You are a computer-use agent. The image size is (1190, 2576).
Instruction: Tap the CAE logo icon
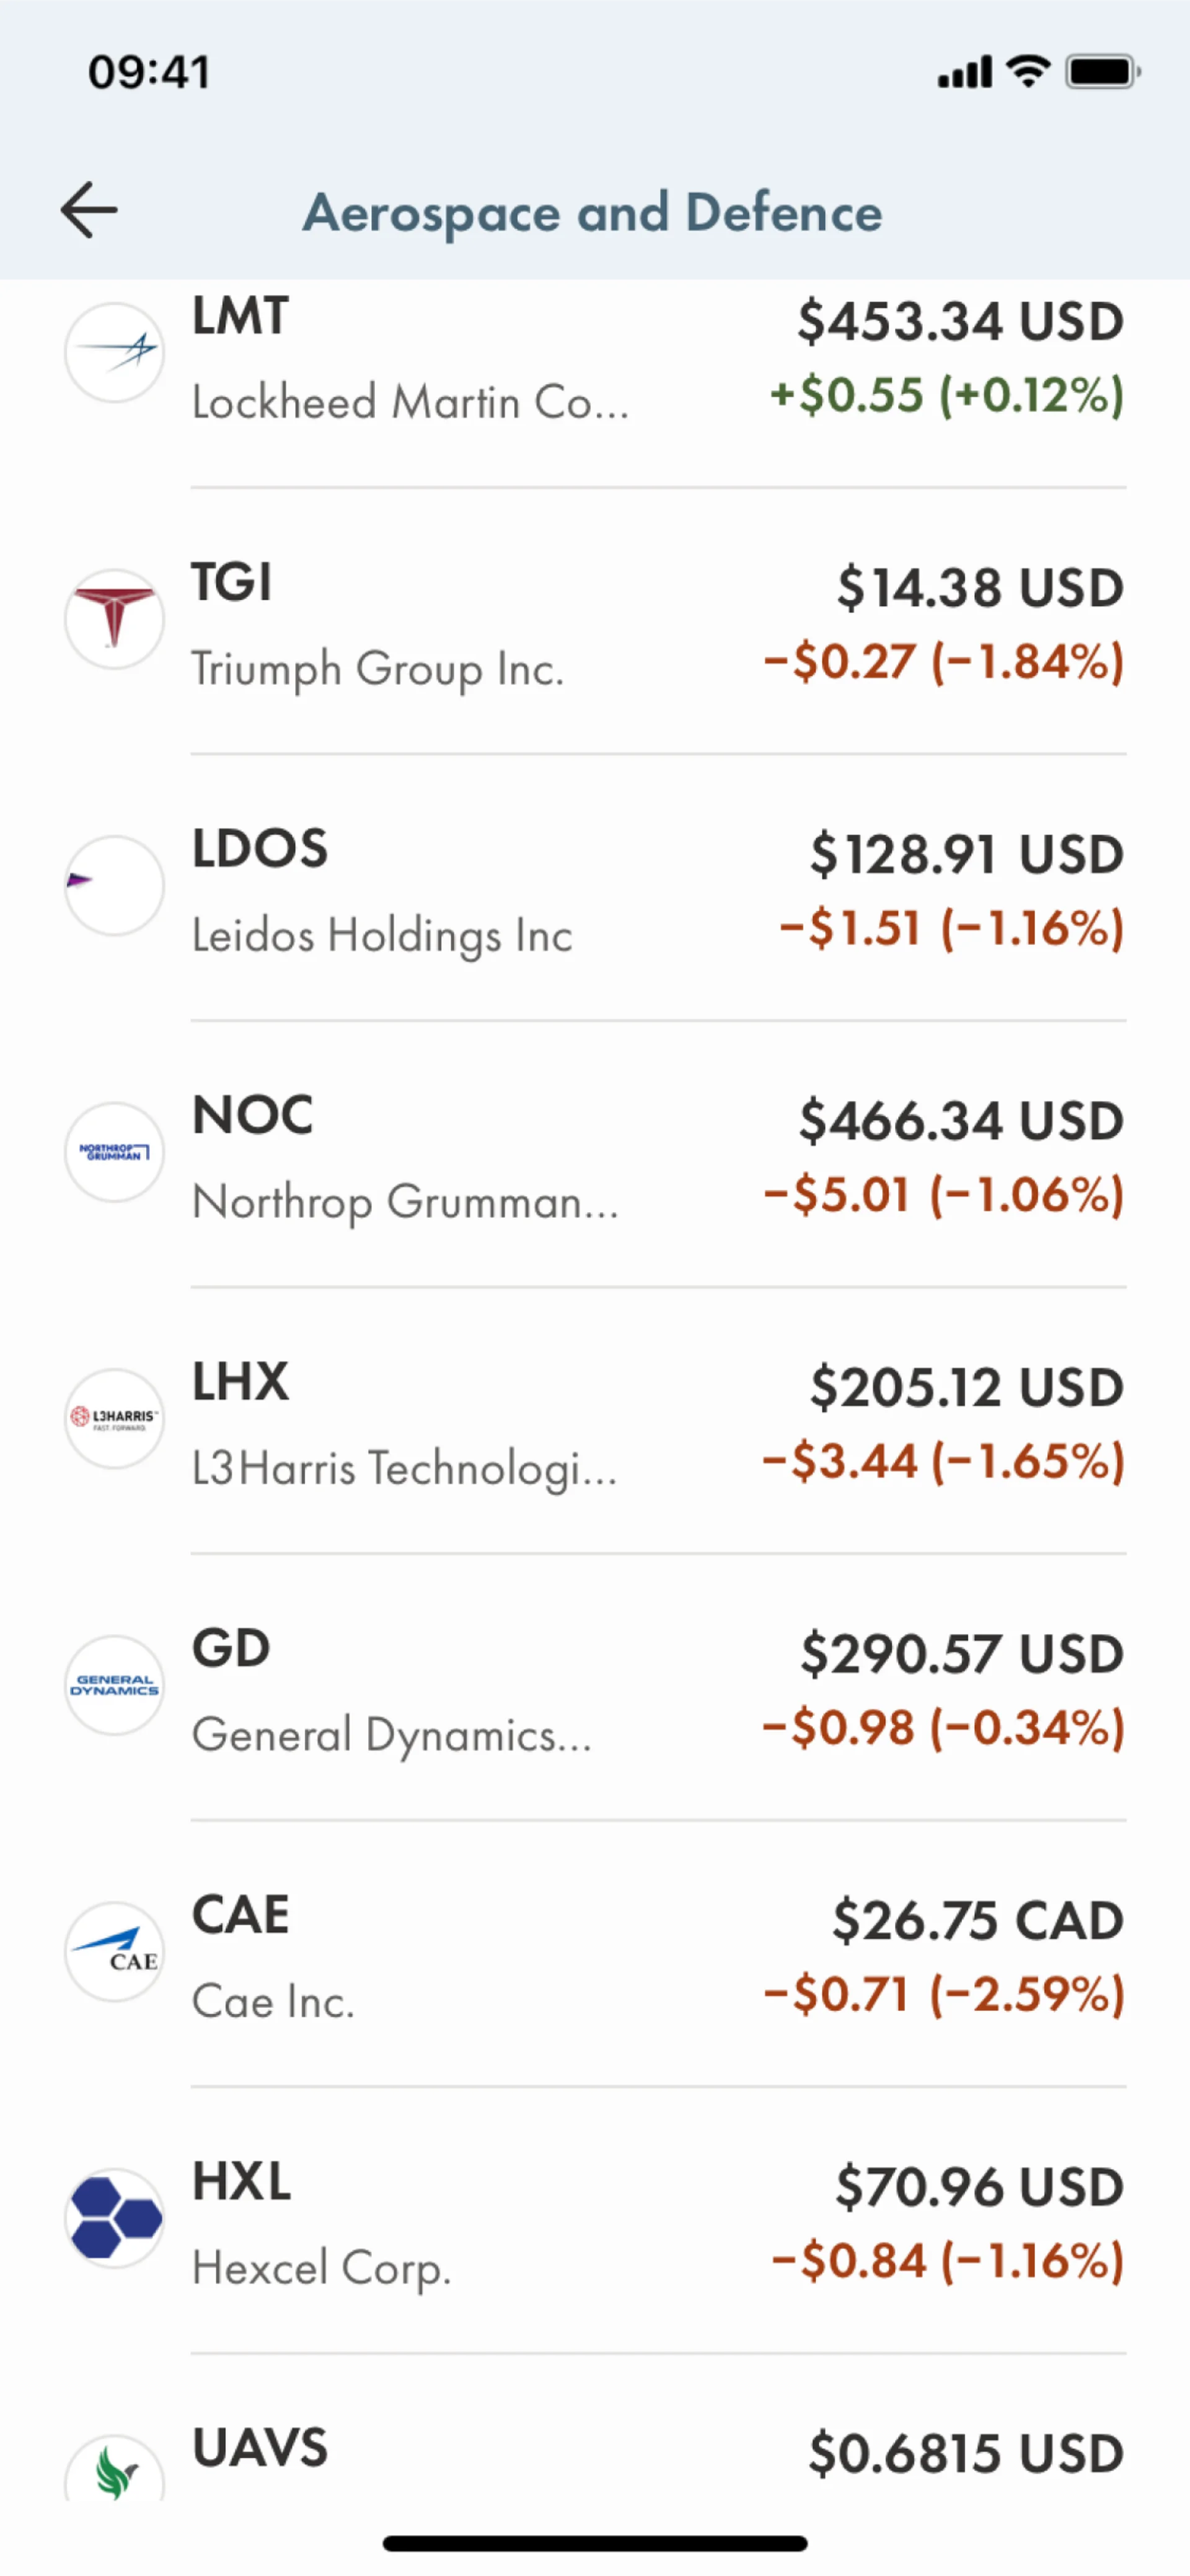(x=115, y=1951)
